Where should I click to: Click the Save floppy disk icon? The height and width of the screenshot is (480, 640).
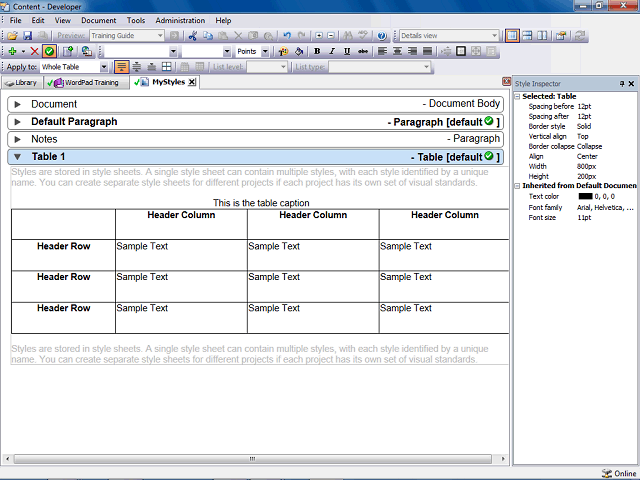pyautogui.click(x=27, y=36)
